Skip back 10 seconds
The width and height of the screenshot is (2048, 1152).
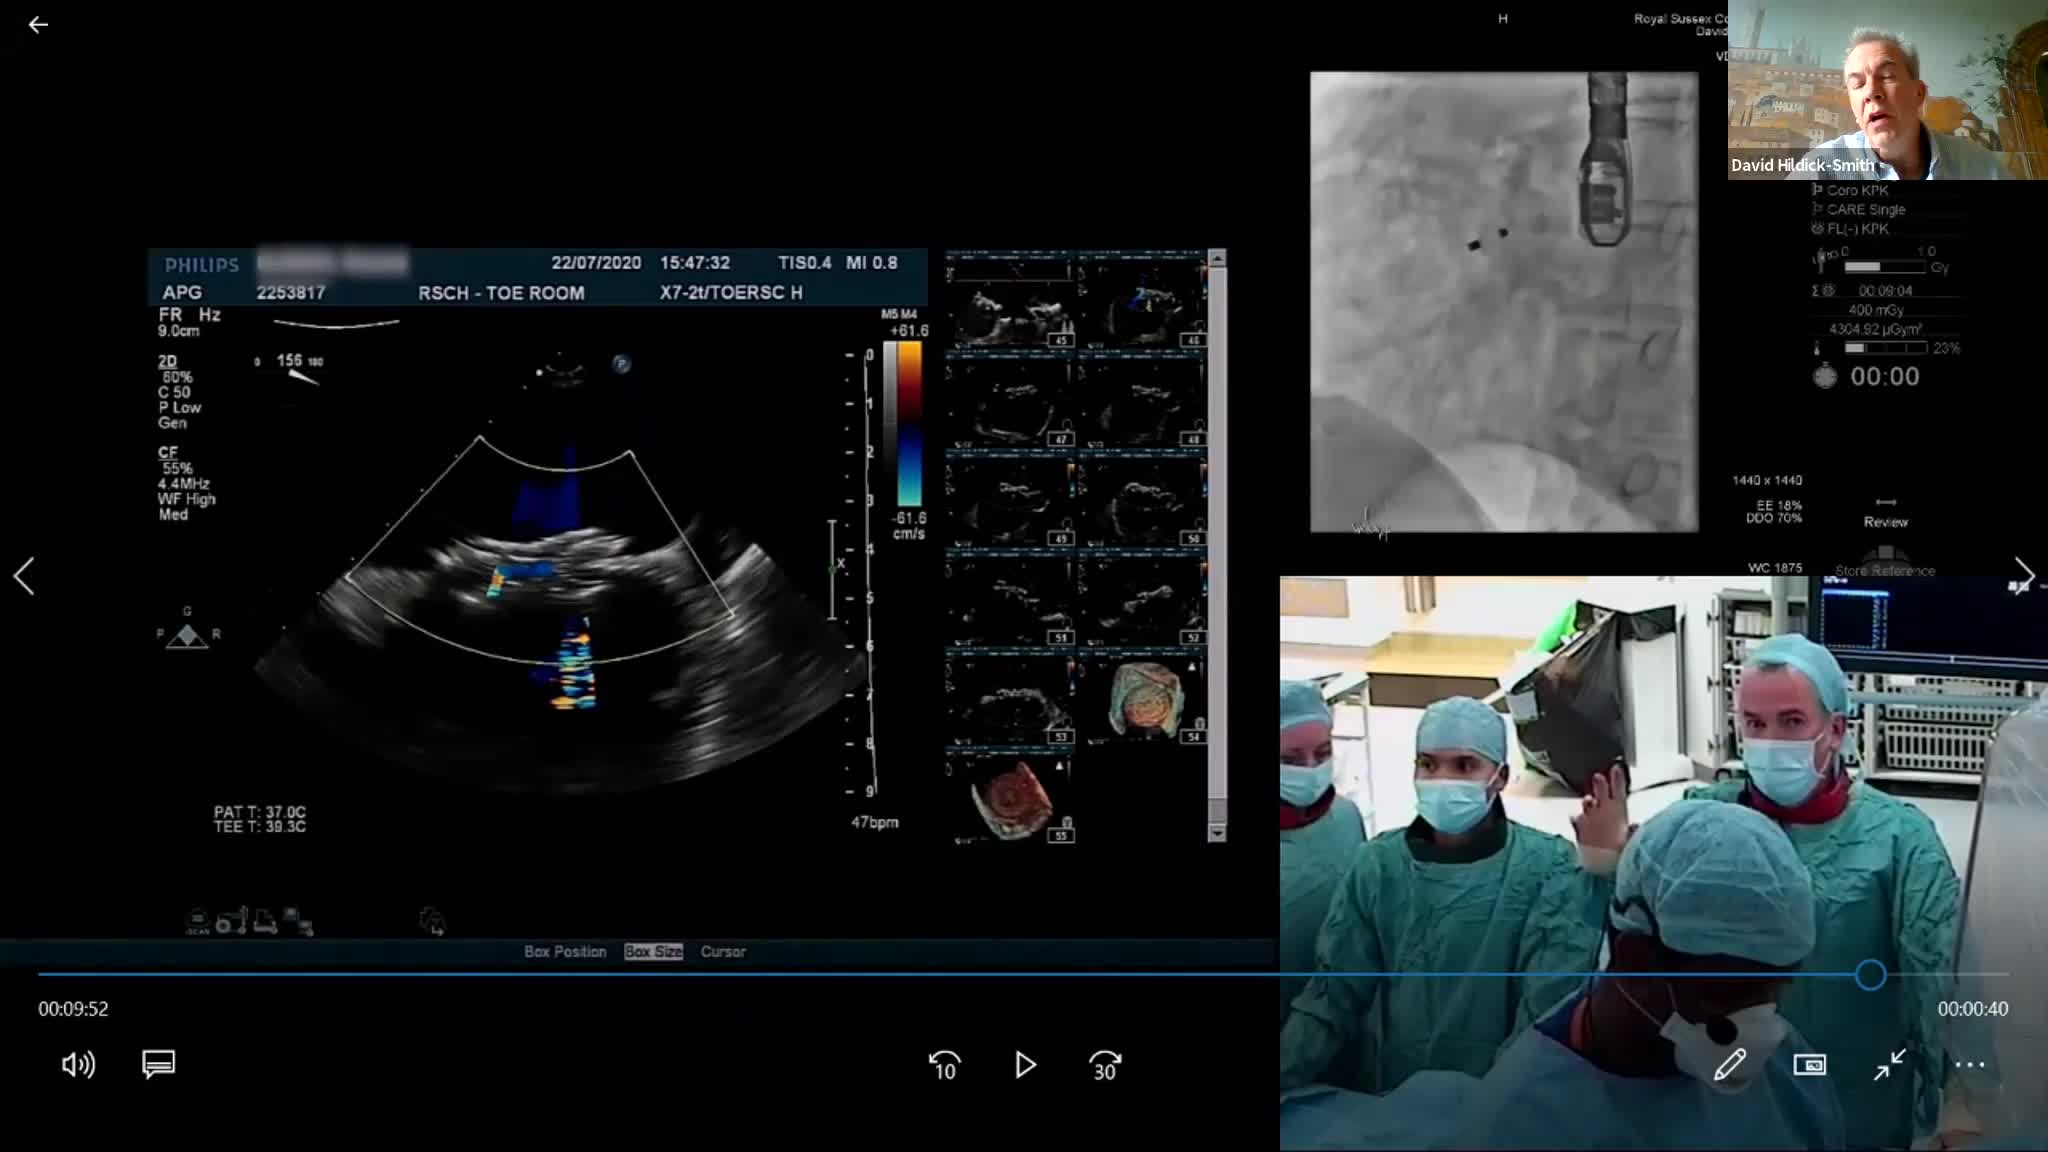(x=944, y=1066)
